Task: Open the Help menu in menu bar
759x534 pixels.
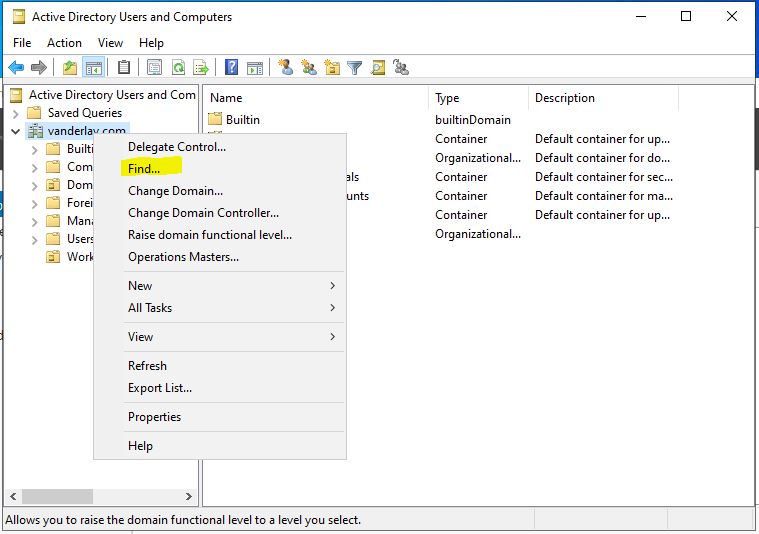Action: point(152,43)
